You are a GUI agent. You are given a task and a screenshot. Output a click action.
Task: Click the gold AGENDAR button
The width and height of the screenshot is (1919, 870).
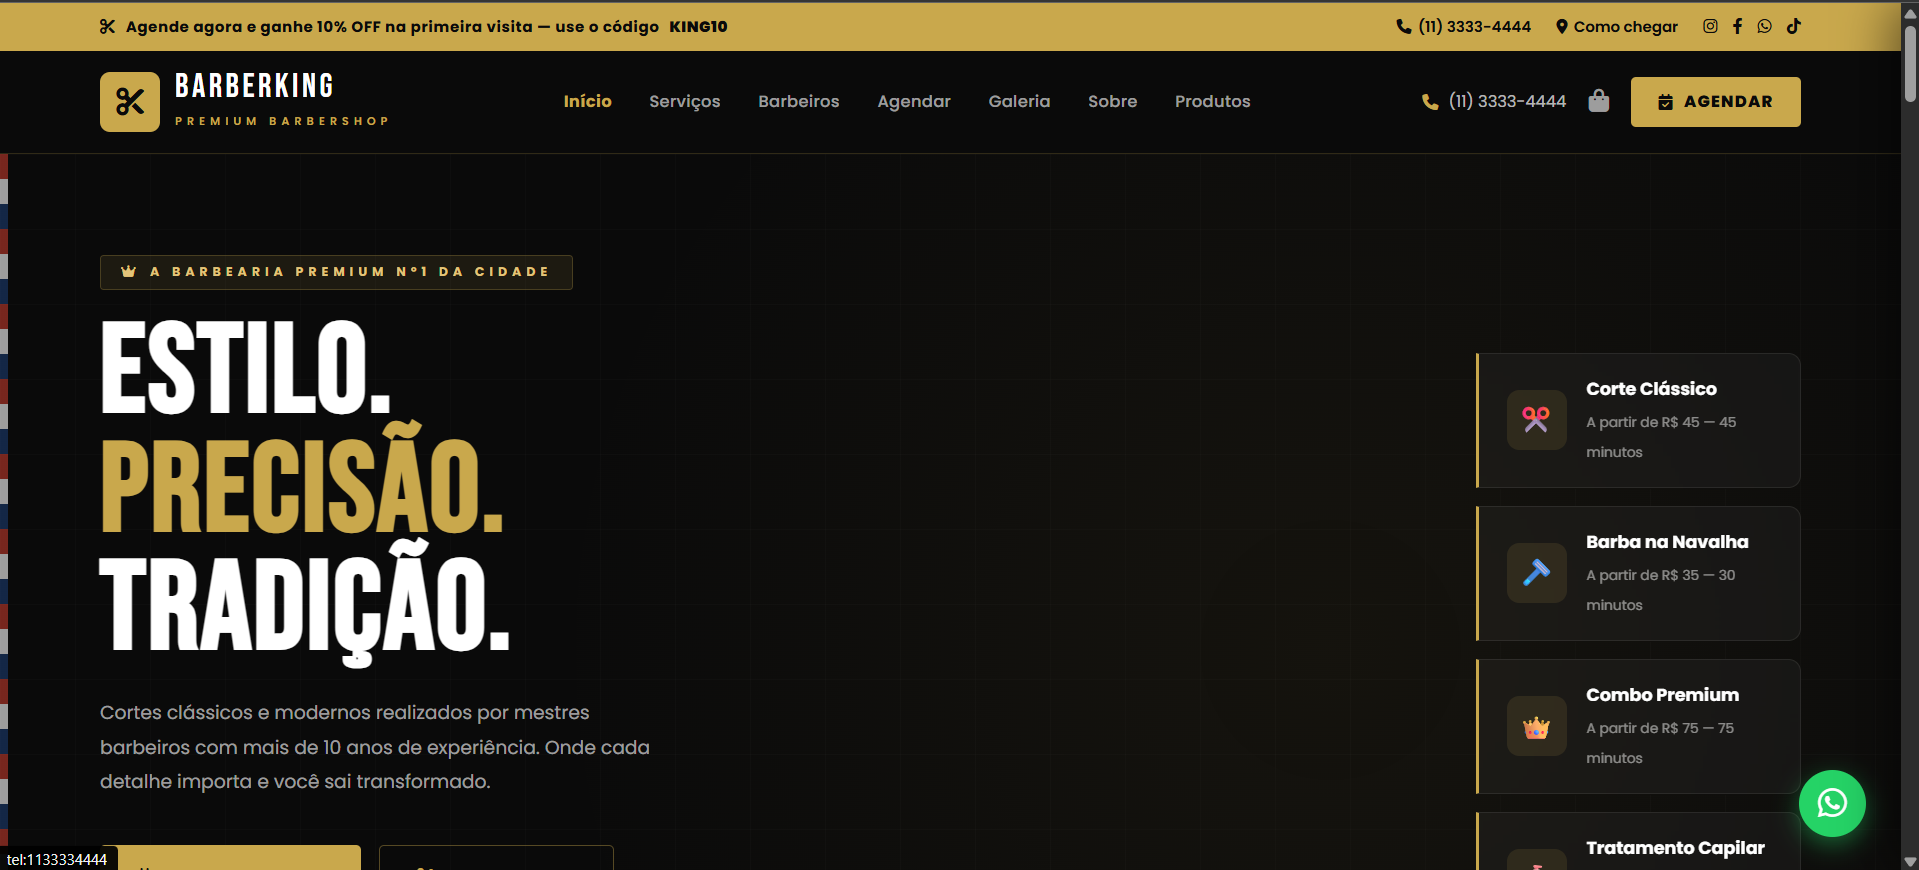pos(1716,102)
